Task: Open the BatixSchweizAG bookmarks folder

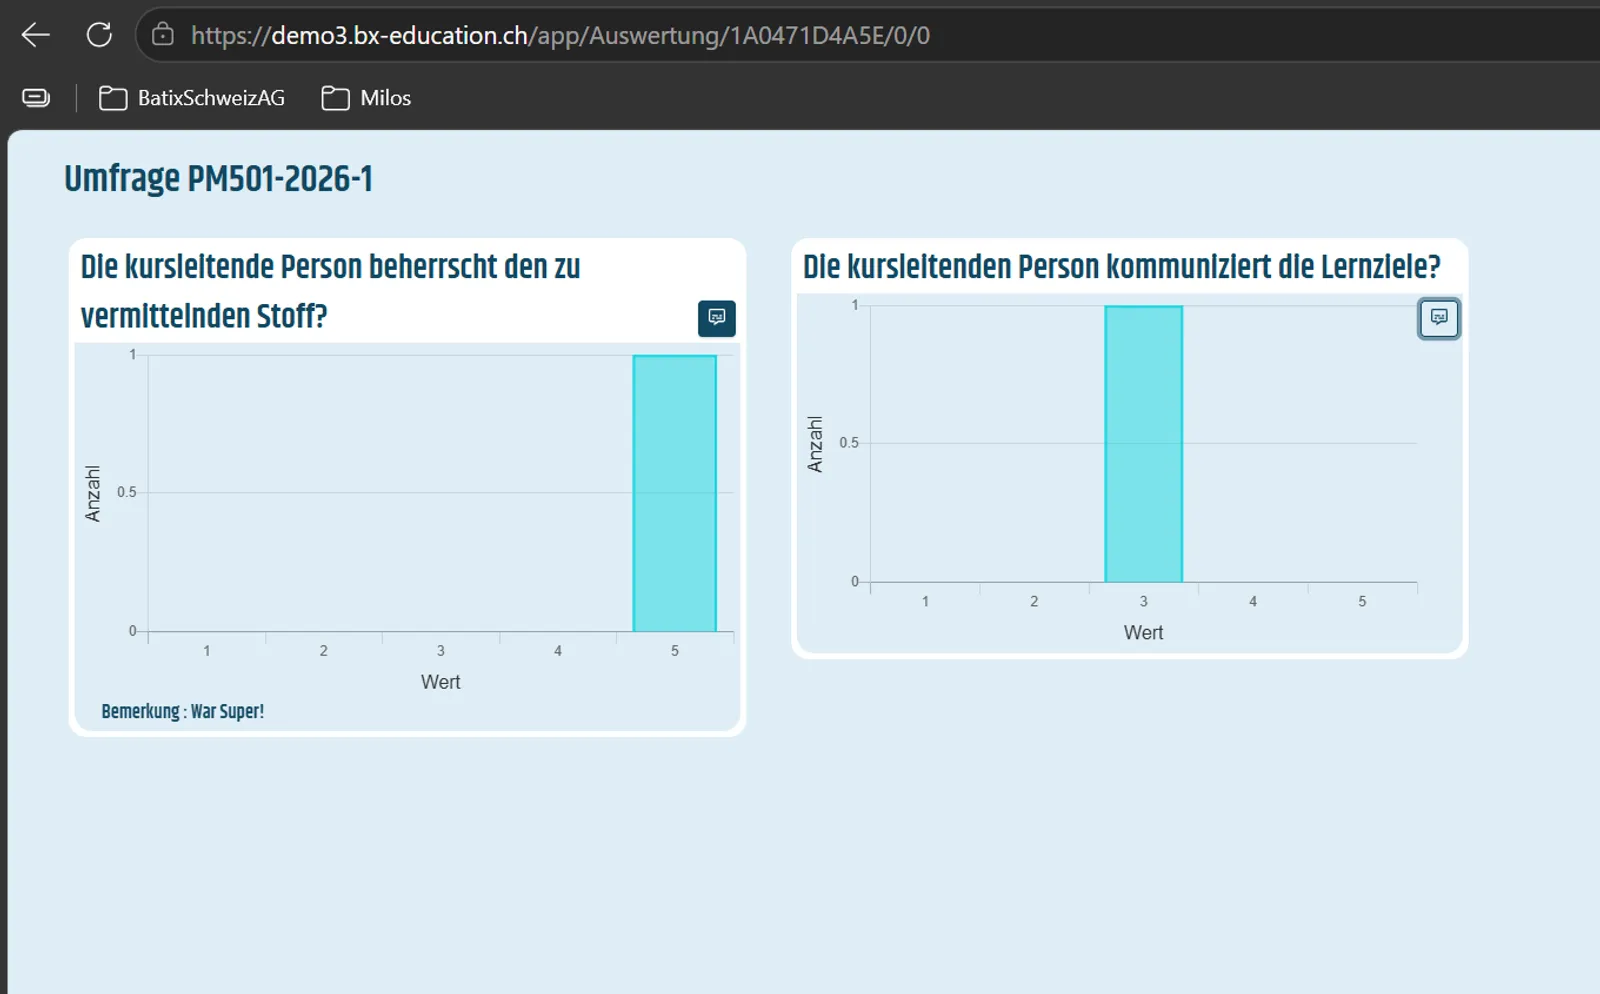Action: pyautogui.click(x=192, y=98)
